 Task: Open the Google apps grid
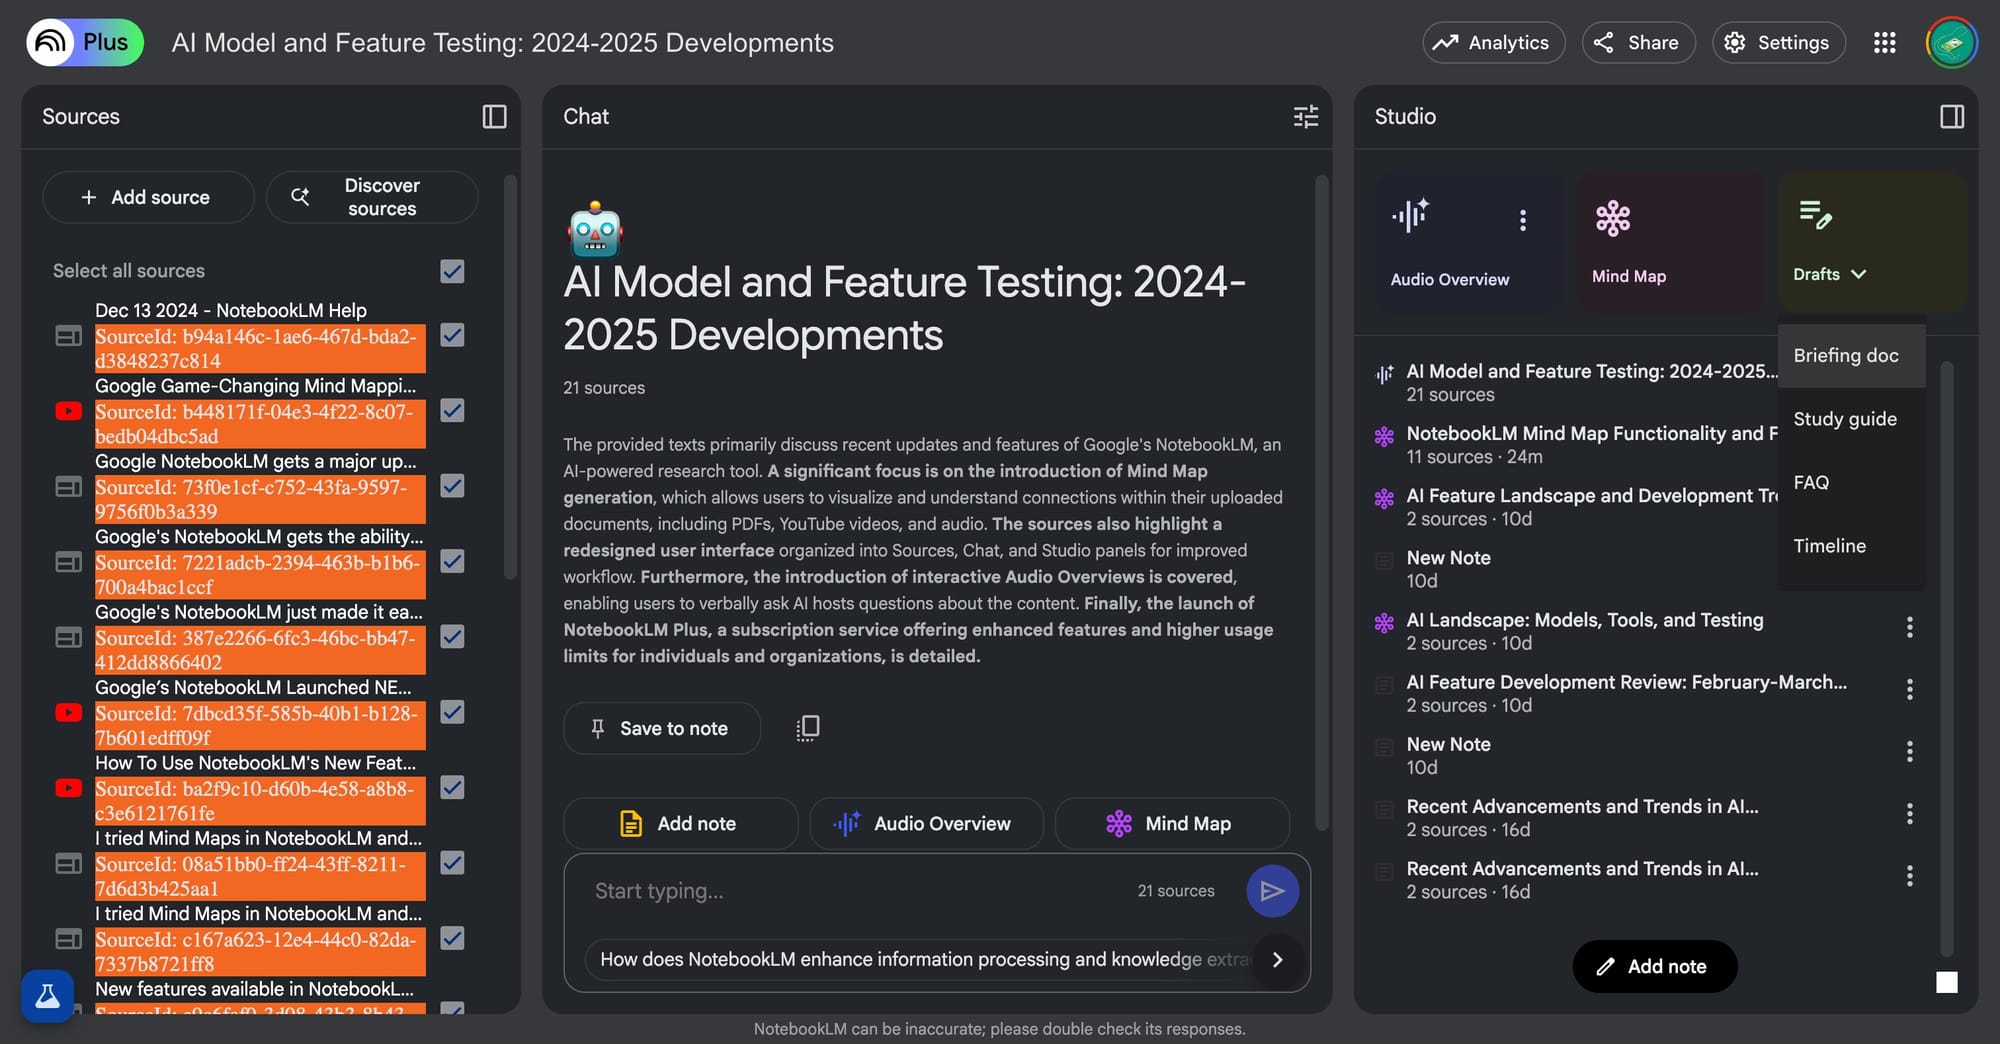pyautogui.click(x=1885, y=43)
